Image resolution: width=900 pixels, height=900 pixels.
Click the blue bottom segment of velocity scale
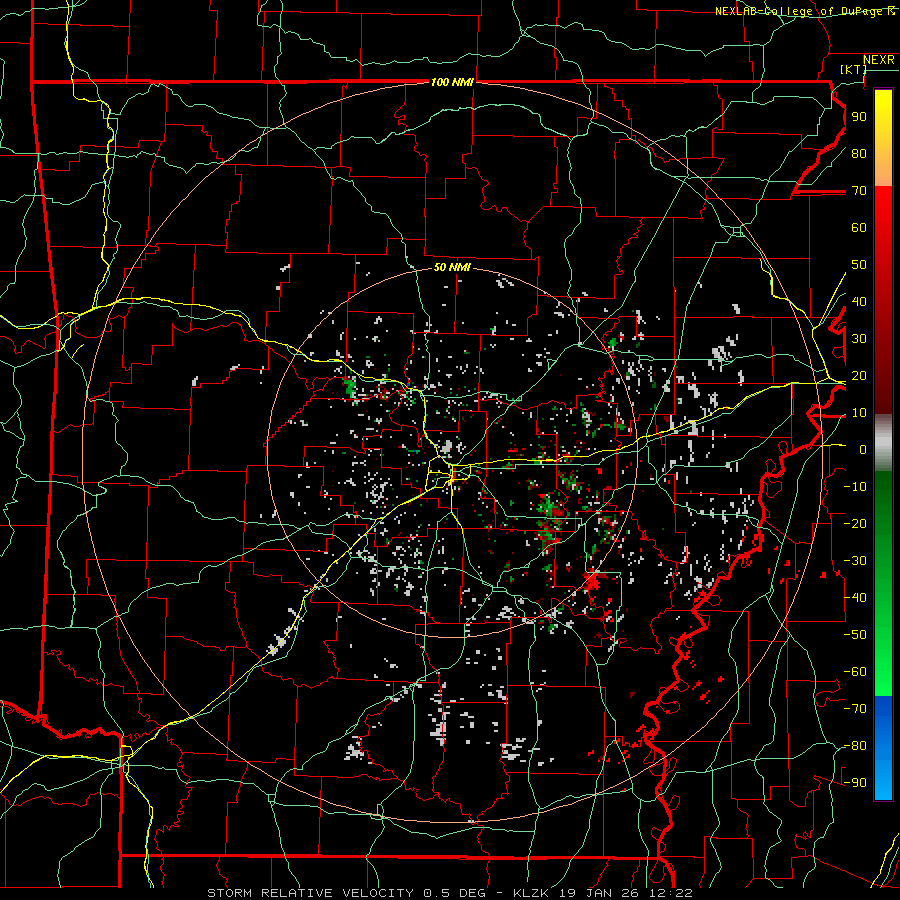883,748
